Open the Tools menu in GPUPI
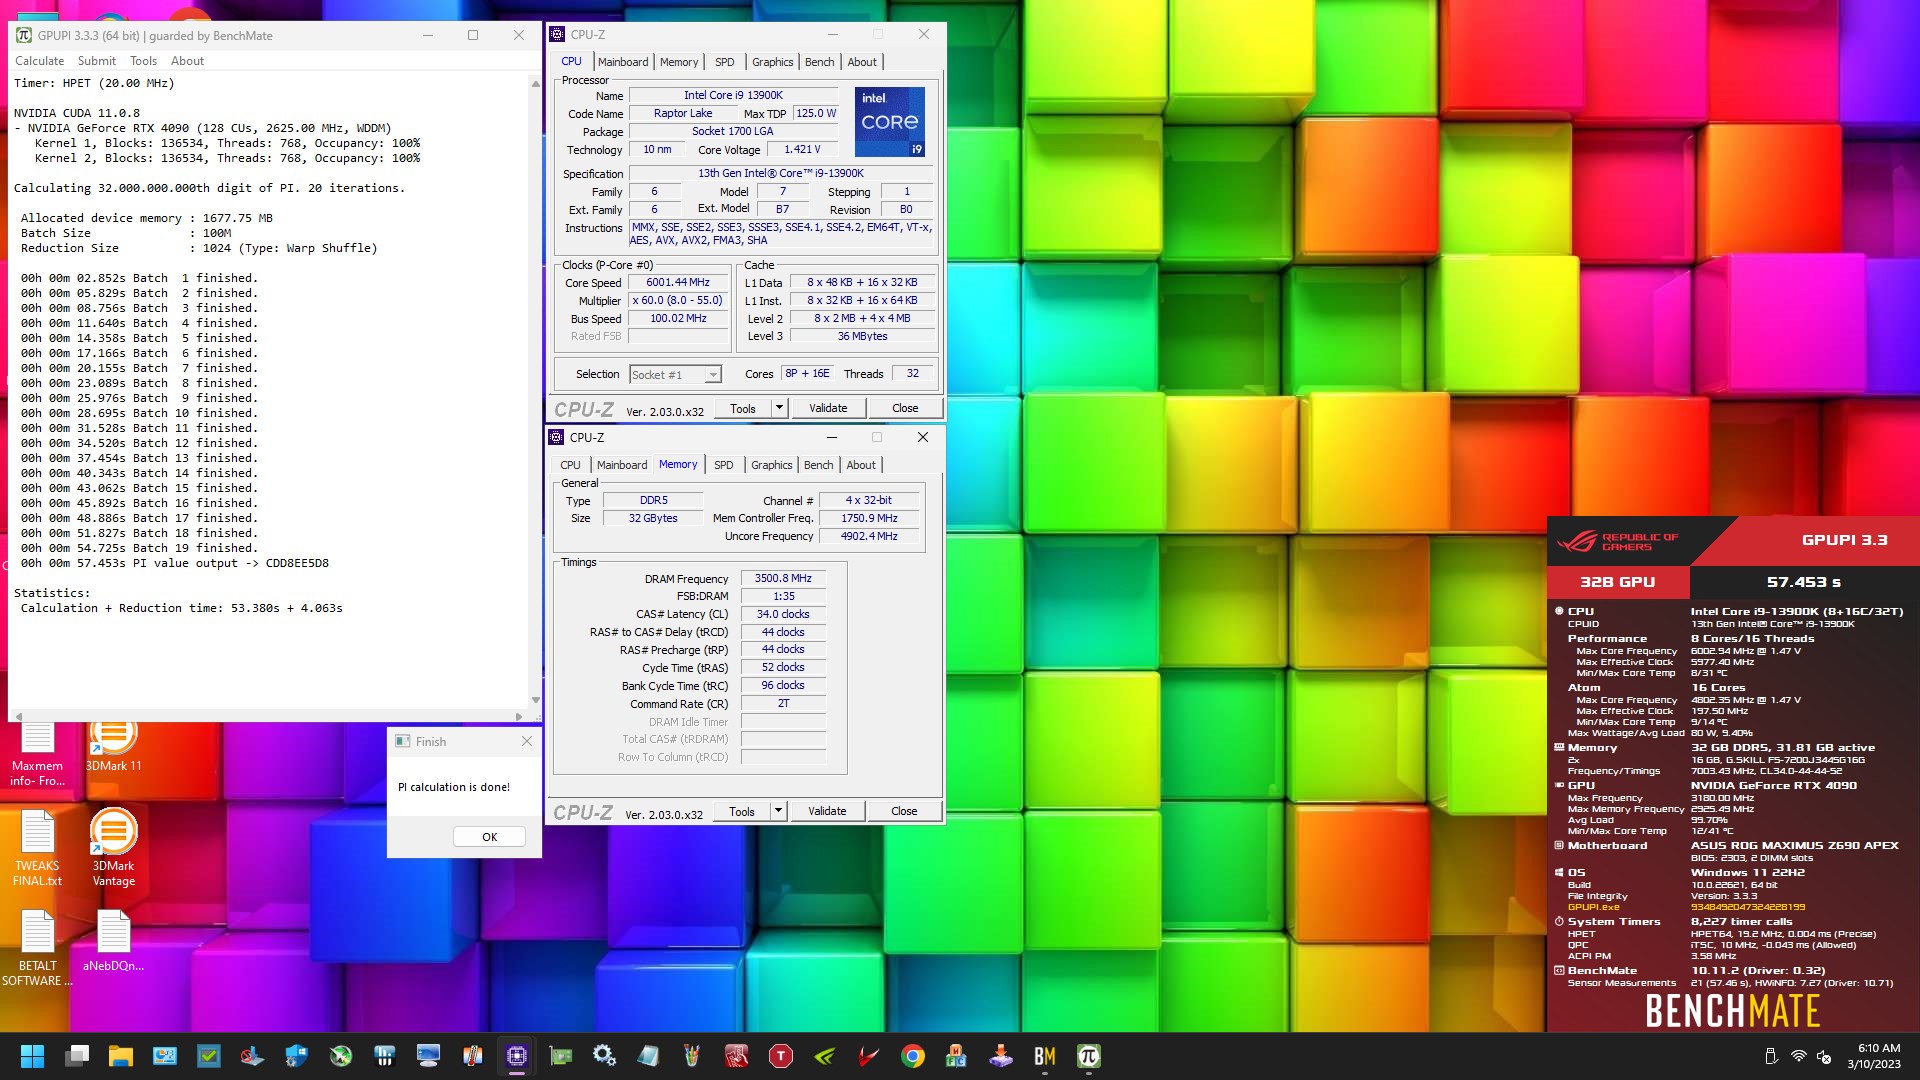The height and width of the screenshot is (1080, 1920). [143, 61]
